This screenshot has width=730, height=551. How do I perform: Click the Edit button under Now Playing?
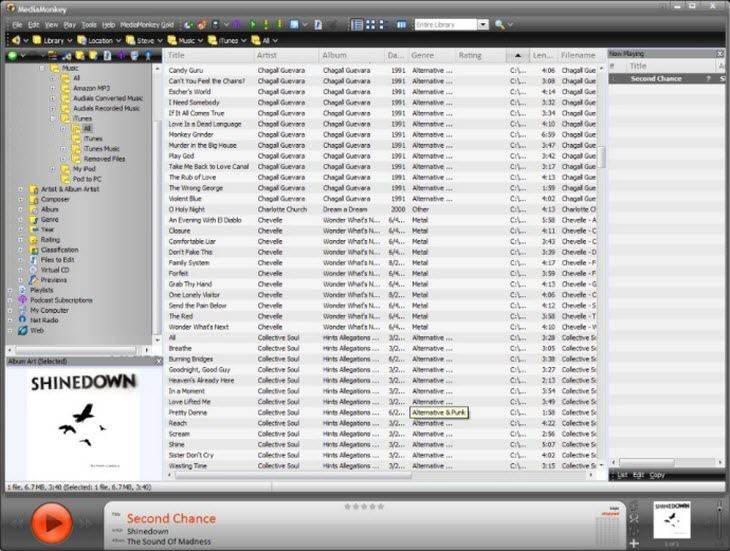(638, 475)
